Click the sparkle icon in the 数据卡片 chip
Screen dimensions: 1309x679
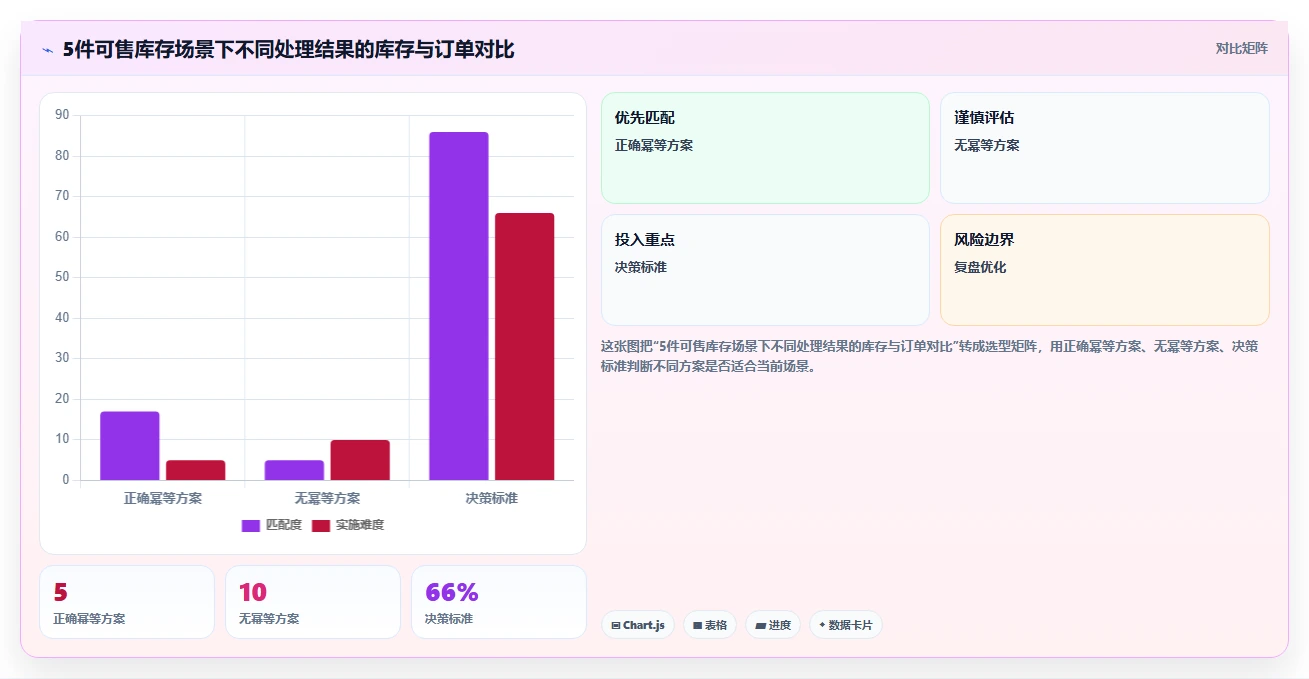[x=822, y=625]
